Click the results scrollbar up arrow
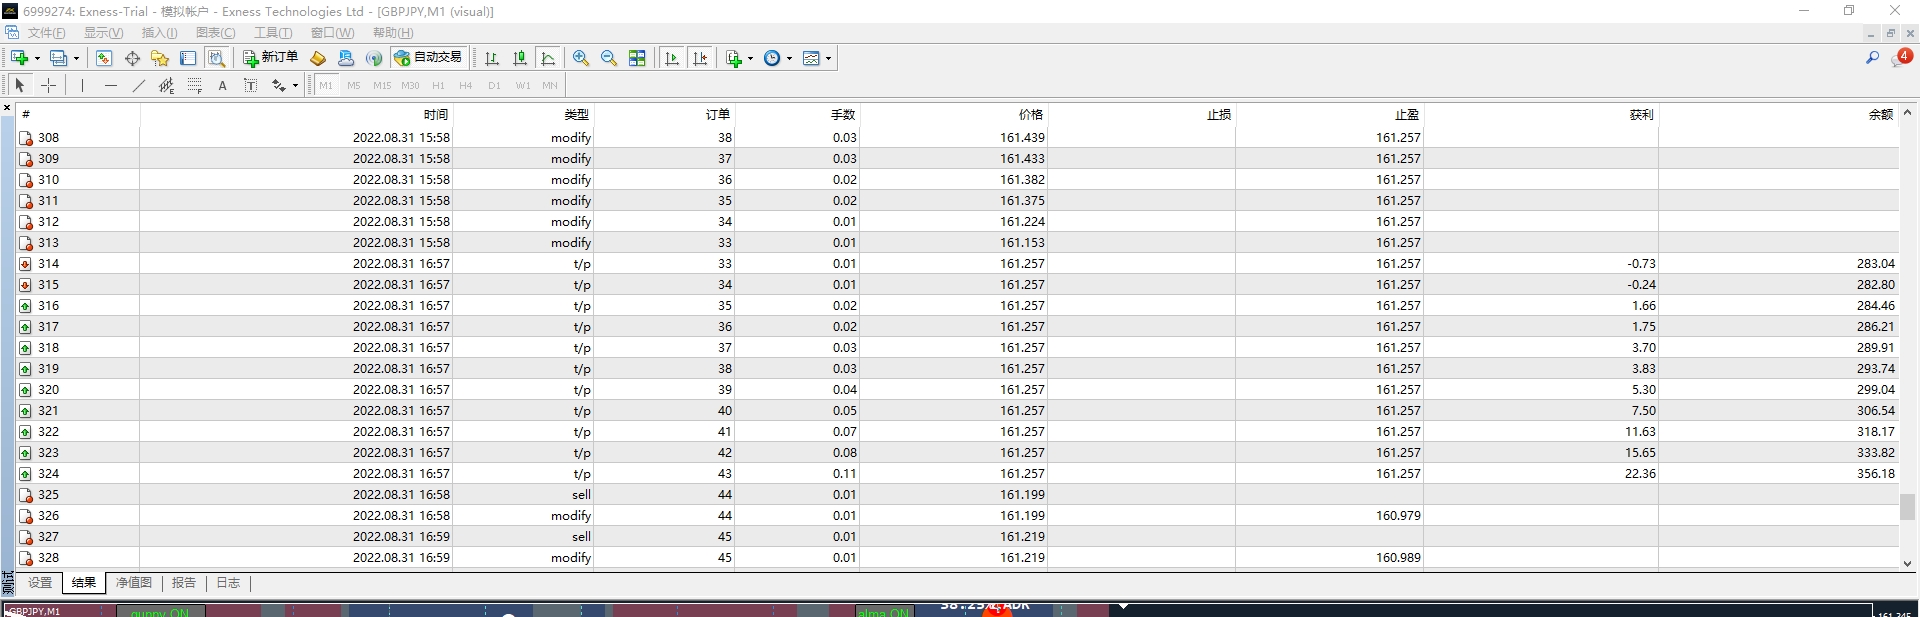This screenshot has height=617, width=1920. (1908, 113)
